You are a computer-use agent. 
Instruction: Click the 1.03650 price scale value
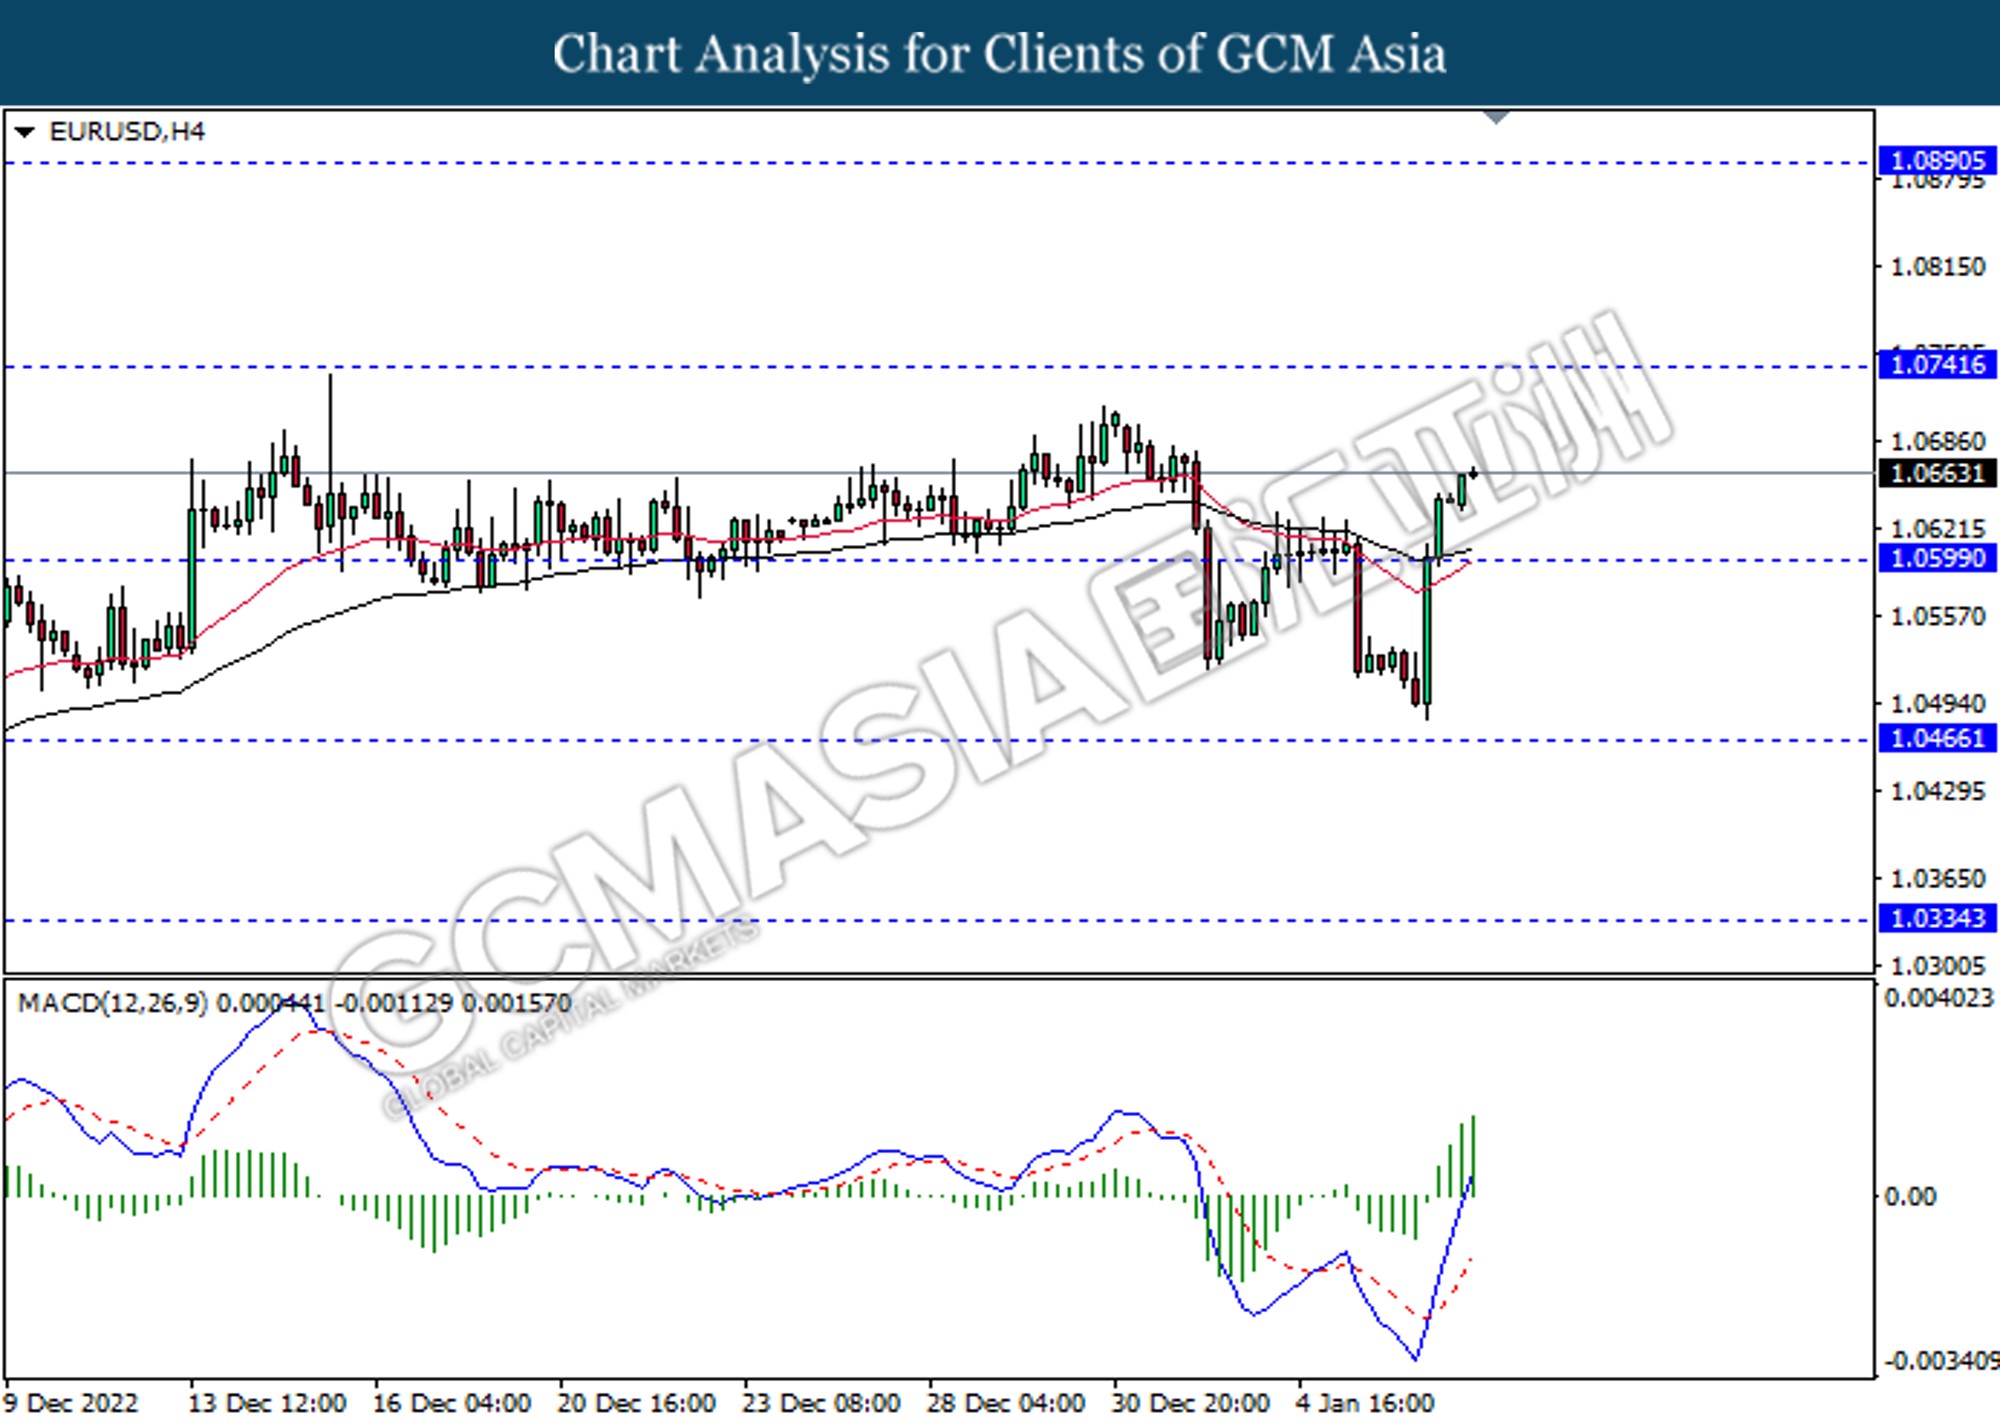(x=1938, y=879)
